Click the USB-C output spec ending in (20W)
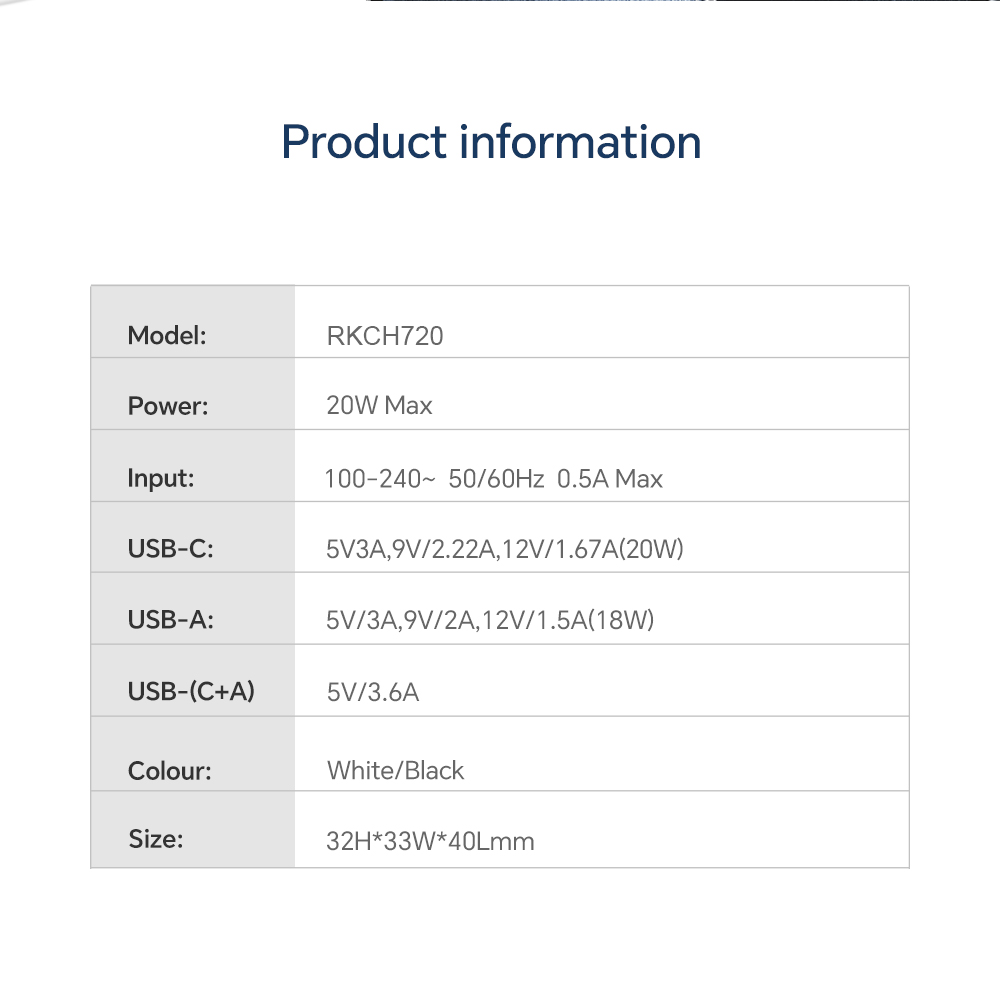This screenshot has height=1000, width=1000. coord(505,549)
